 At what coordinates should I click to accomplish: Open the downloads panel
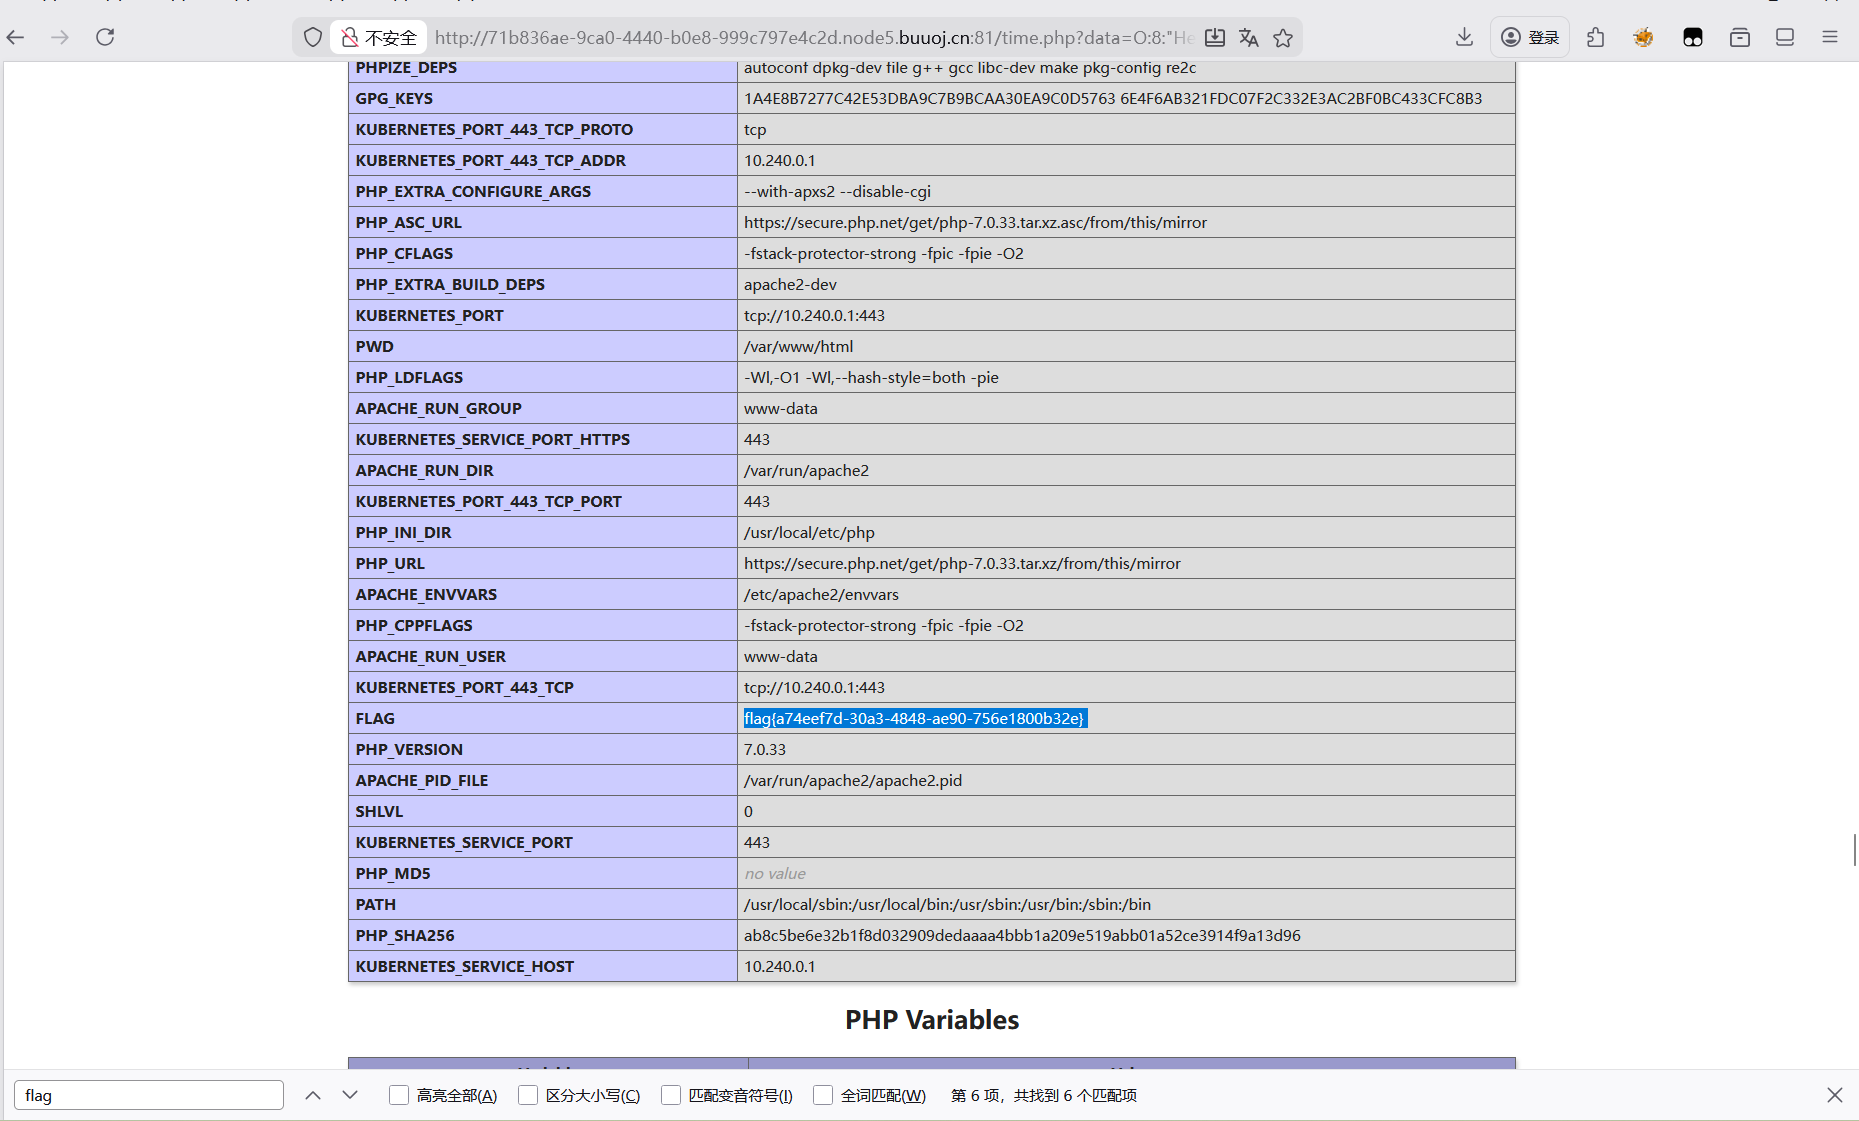1464,37
